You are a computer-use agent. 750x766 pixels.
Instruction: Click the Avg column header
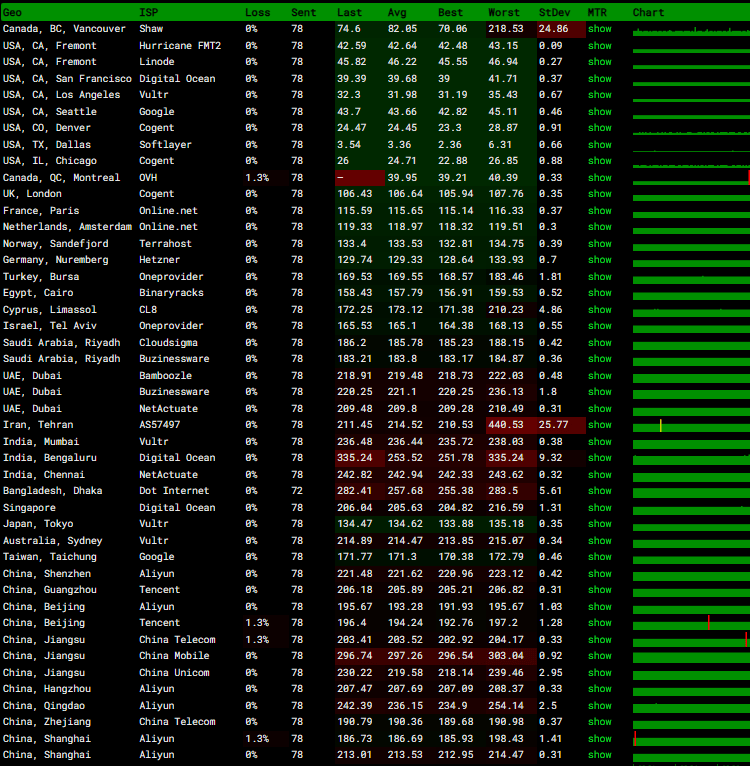[397, 13]
